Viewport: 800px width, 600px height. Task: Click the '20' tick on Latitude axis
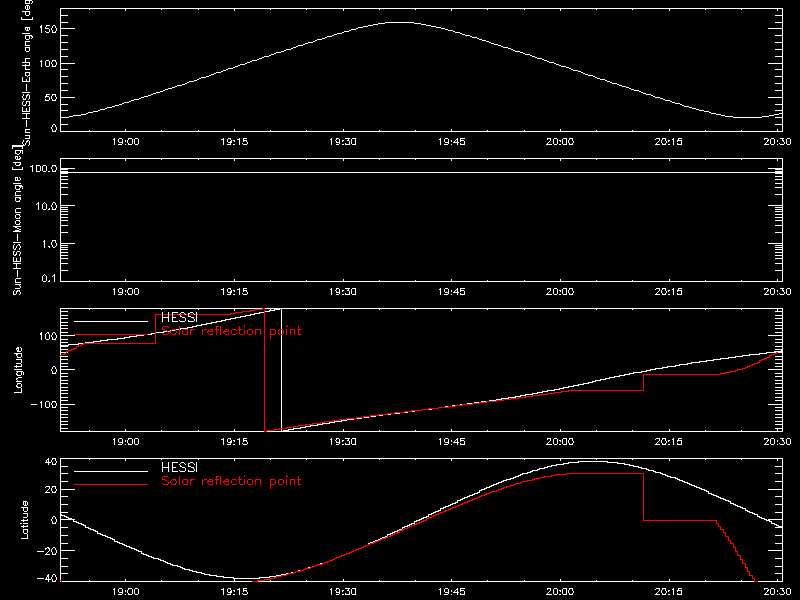click(51, 490)
